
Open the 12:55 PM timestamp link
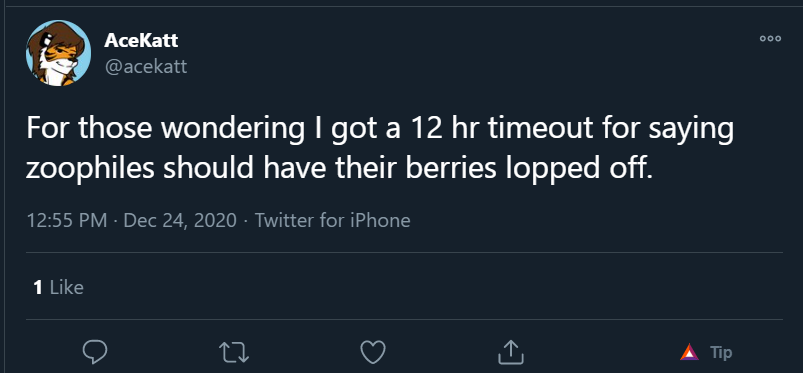[67, 221]
